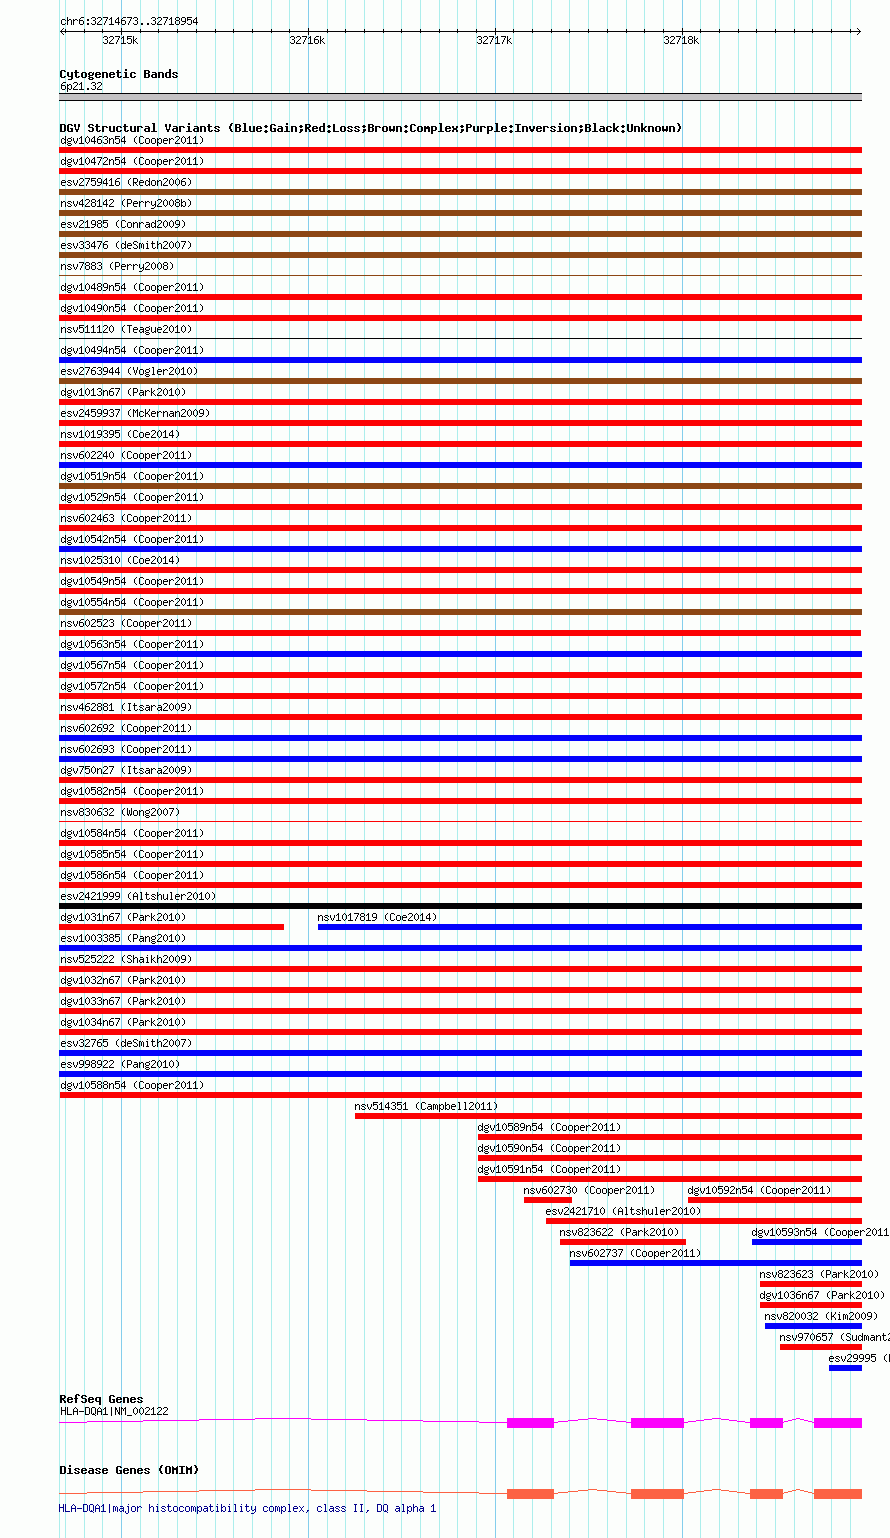This screenshot has width=890, height=1538.
Task: Click the black bar under esv2421999 (Altshuler2010)
Action: point(461,906)
